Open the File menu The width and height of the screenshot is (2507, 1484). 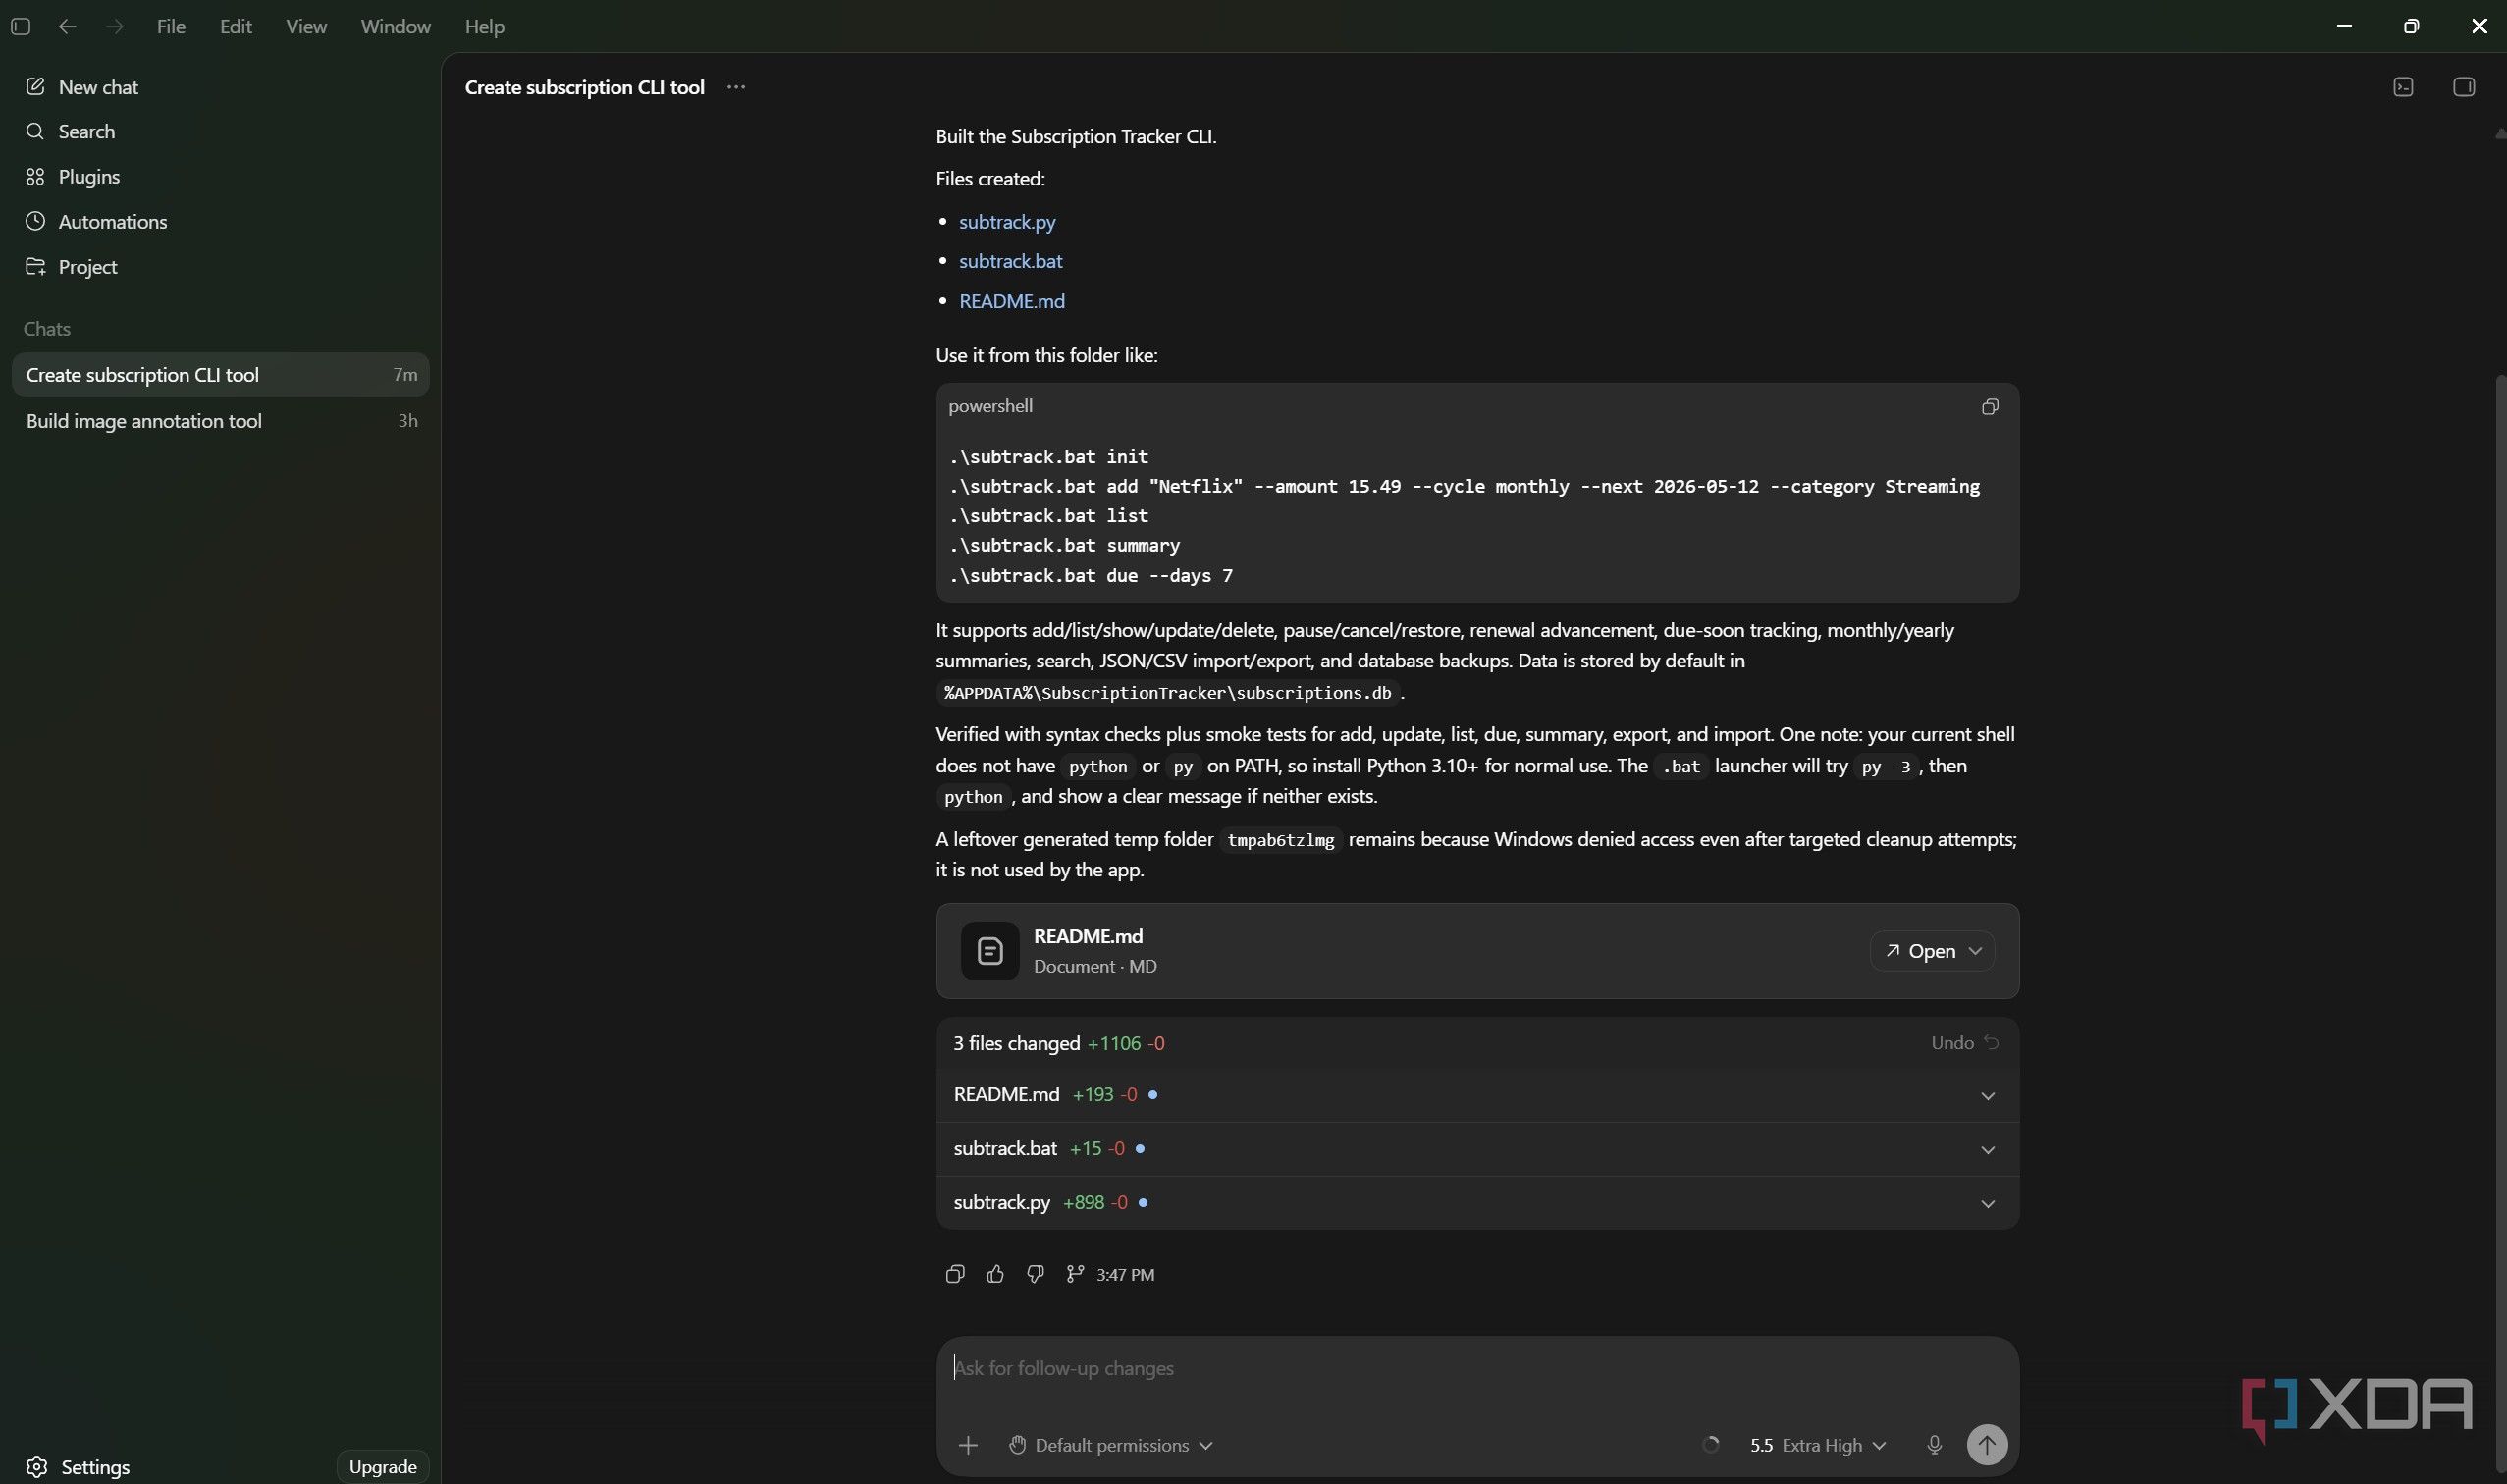(171, 27)
